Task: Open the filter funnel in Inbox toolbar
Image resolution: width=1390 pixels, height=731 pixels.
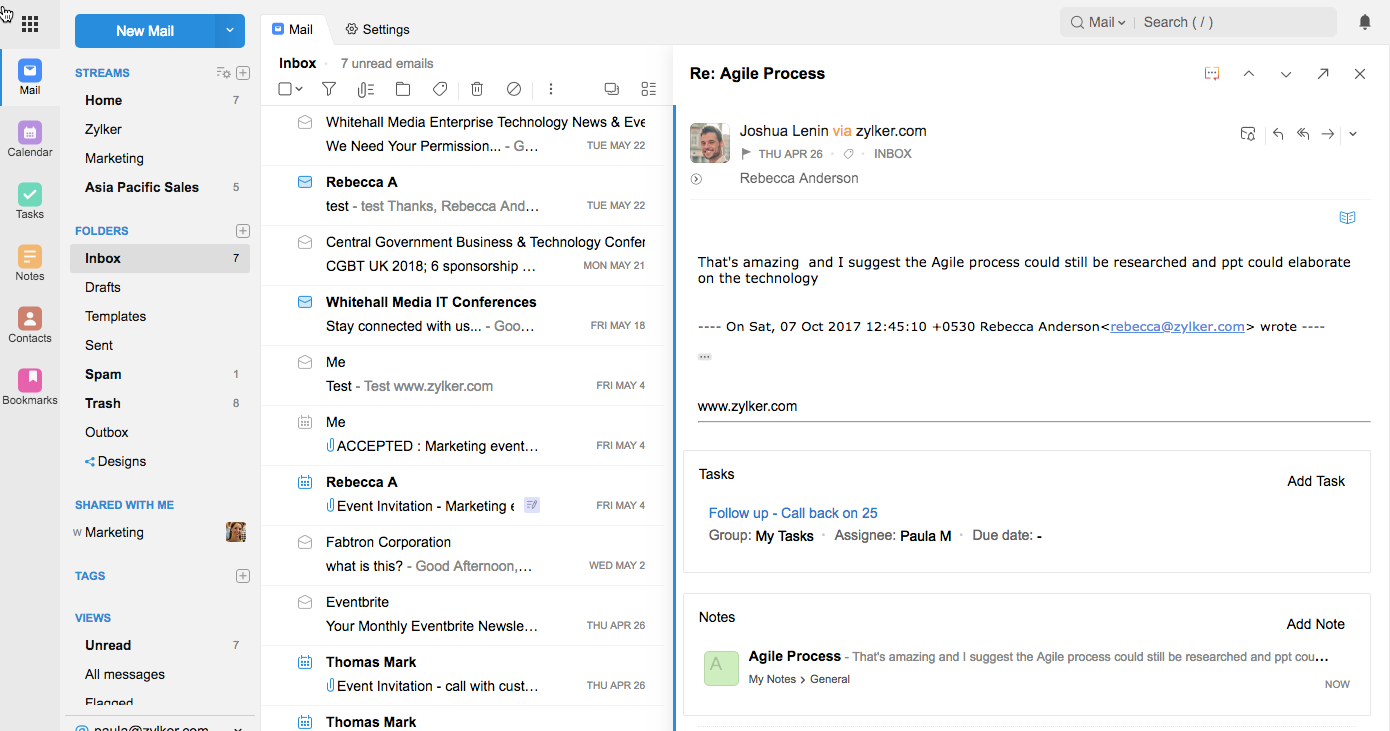Action: tap(329, 89)
